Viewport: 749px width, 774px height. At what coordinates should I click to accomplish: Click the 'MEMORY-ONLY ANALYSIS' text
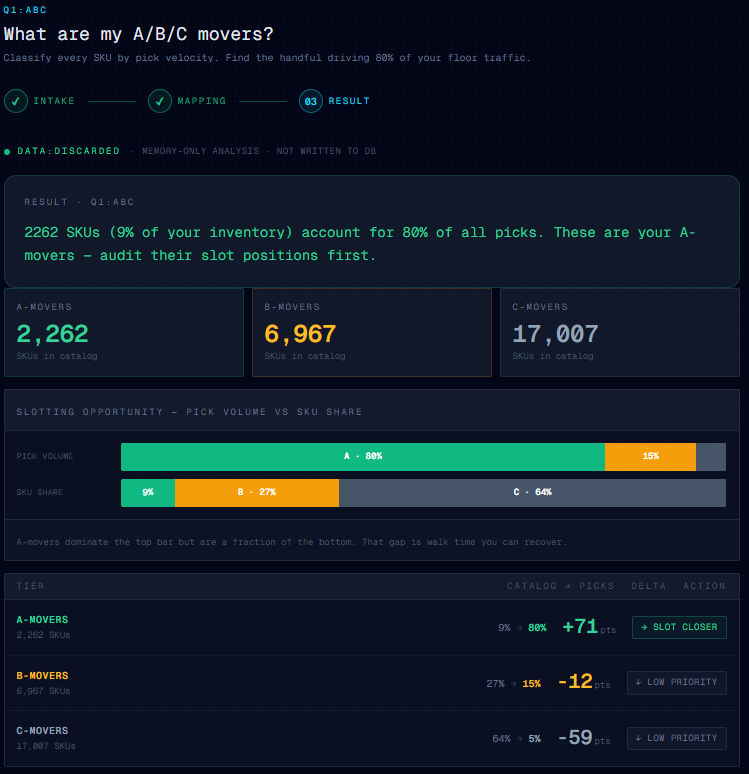pos(200,151)
